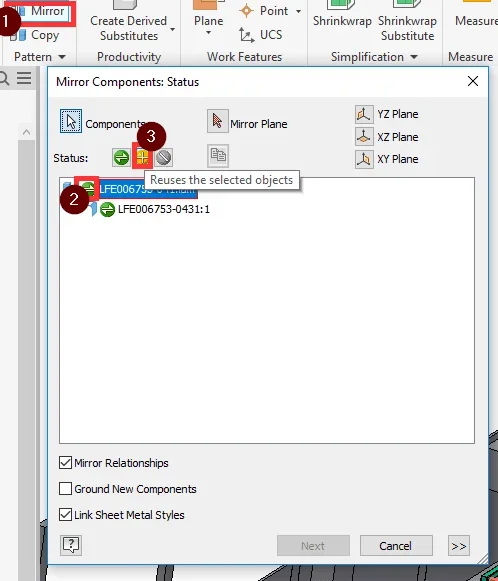
Task: Click the Work Features panel label
Action: (x=244, y=57)
